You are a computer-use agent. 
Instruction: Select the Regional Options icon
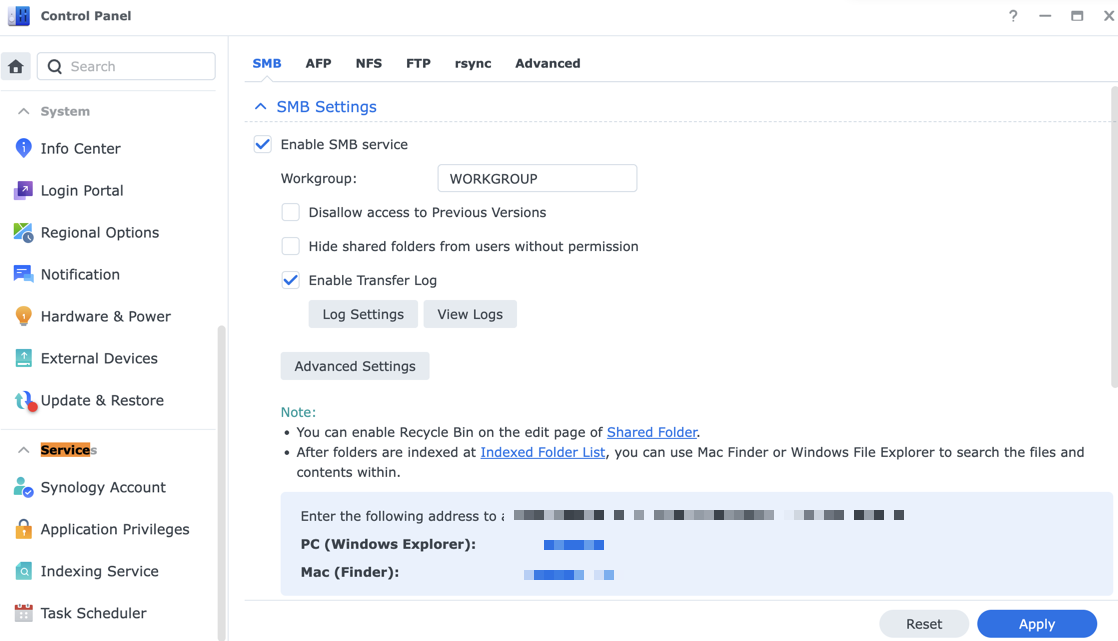pos(23,232)
